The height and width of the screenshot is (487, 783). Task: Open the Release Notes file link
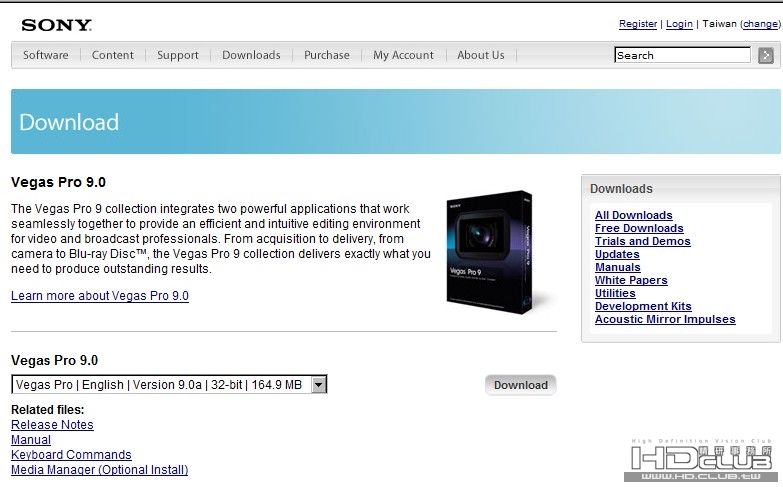(52, 425)
